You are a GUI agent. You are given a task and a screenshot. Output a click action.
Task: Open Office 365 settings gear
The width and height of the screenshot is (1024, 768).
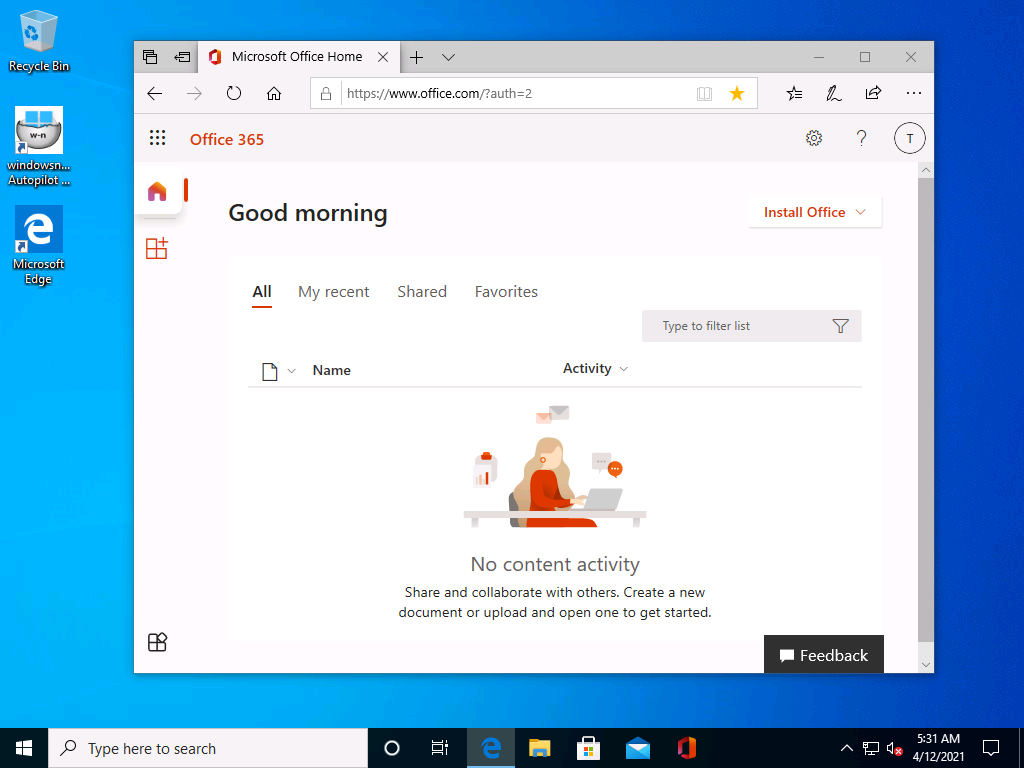point(814,138)
